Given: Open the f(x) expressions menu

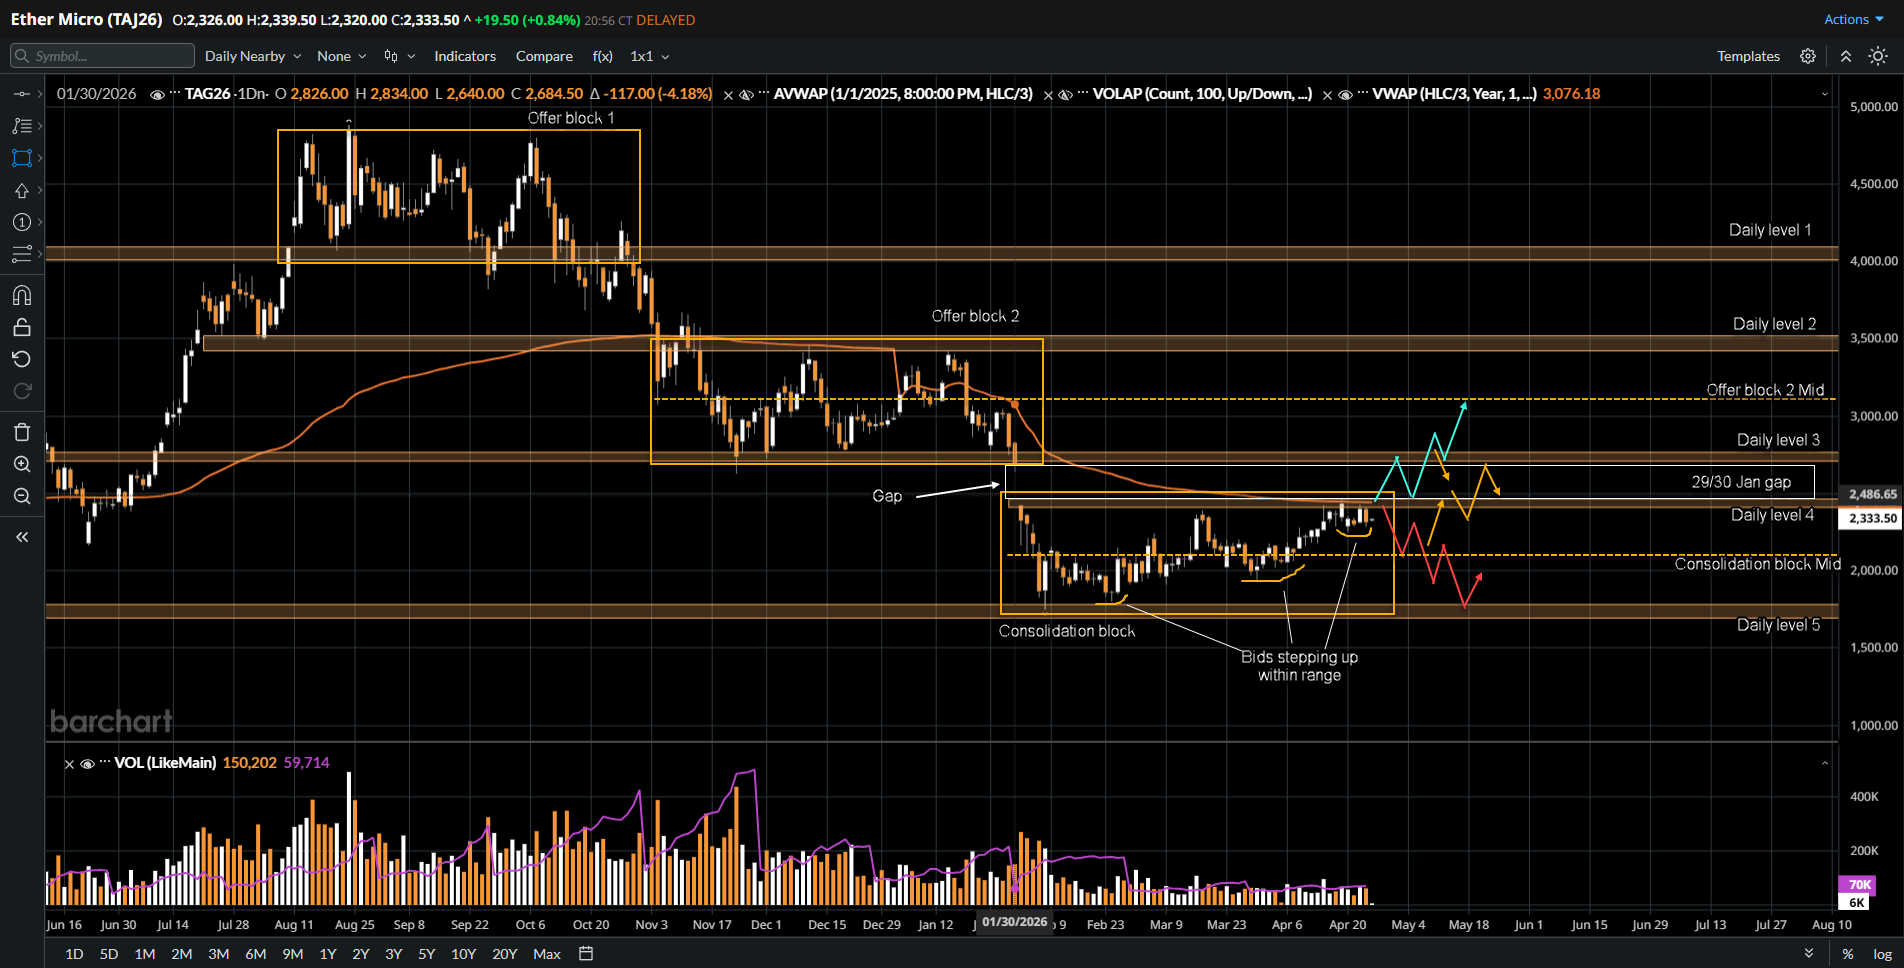Looking at the screenshot, I should tap(602, 56).
